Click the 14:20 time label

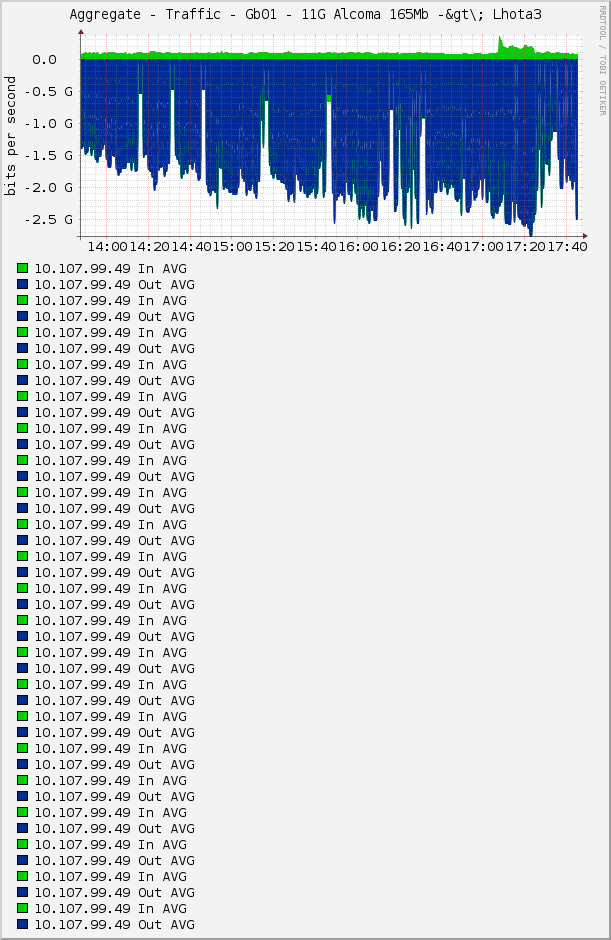(x=150, y=247)
